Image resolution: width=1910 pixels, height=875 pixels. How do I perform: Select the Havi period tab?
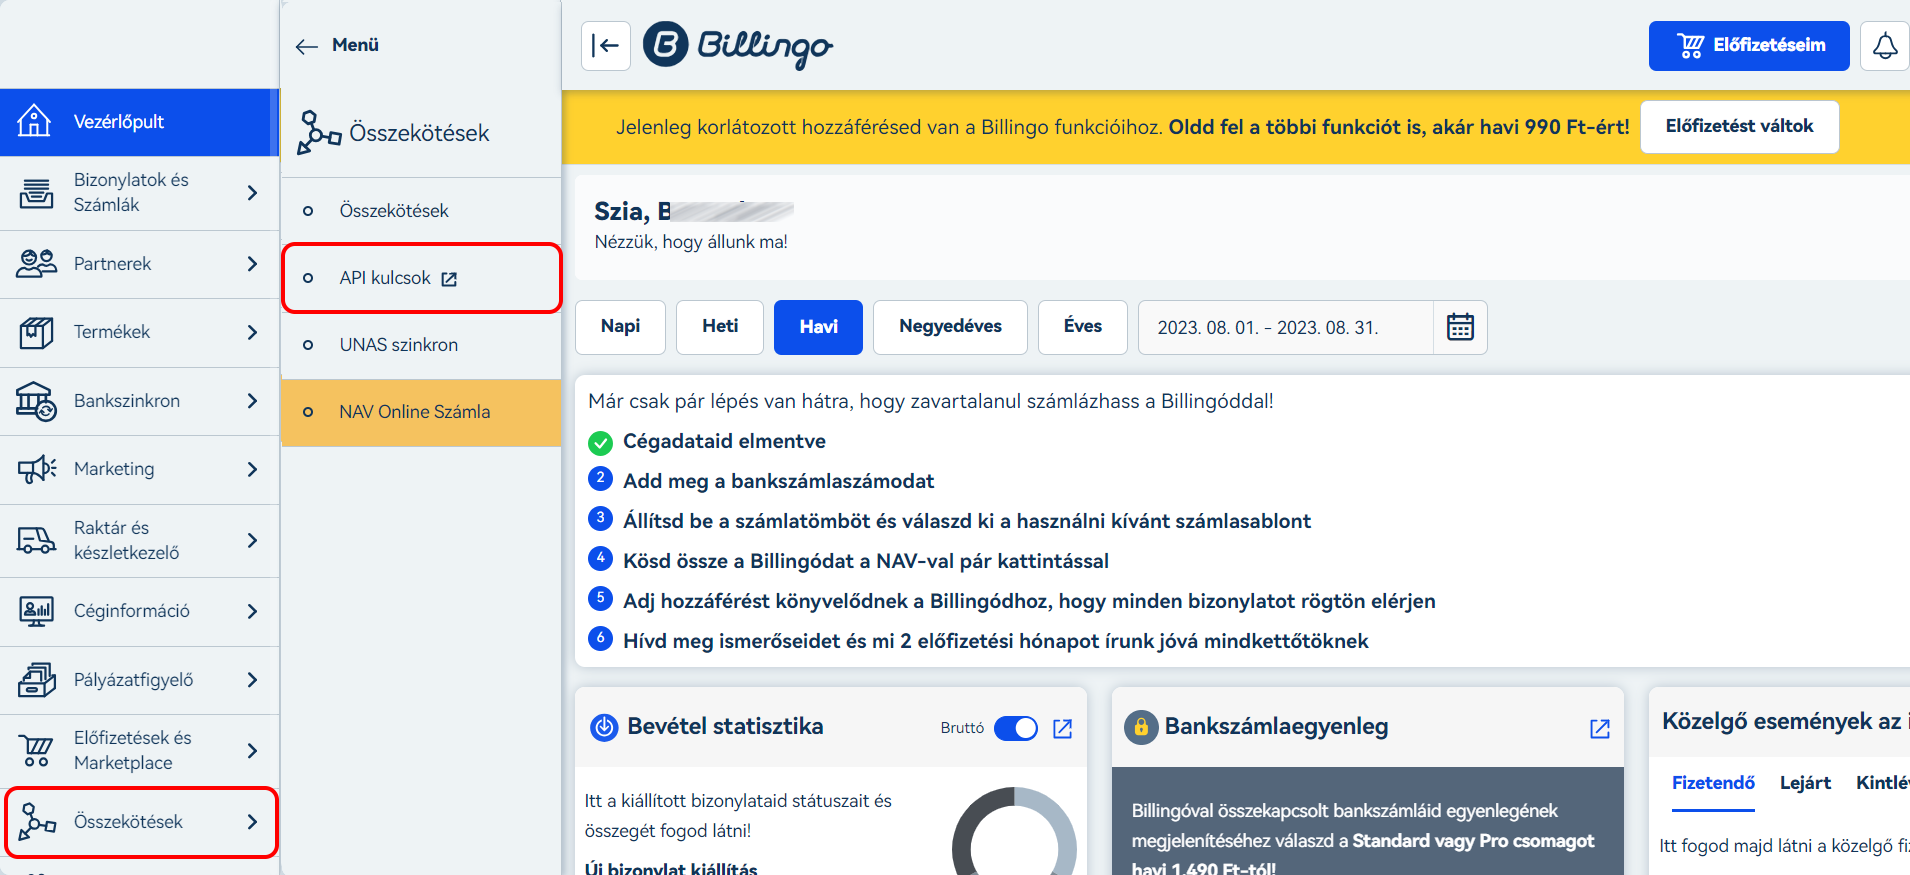coord(818,327)
